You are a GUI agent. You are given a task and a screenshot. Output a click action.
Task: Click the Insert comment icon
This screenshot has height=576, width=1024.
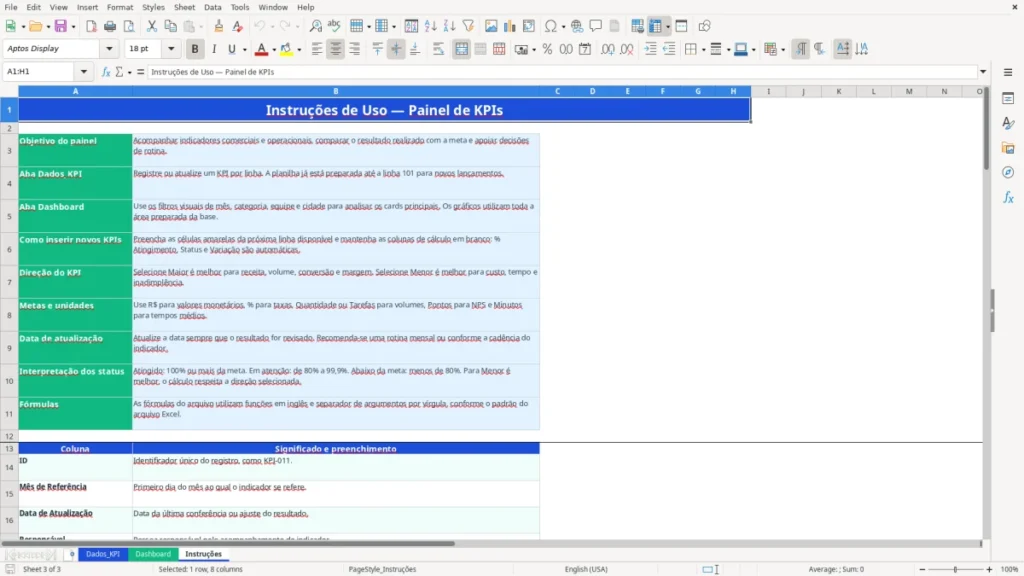[x=596, y=26]
